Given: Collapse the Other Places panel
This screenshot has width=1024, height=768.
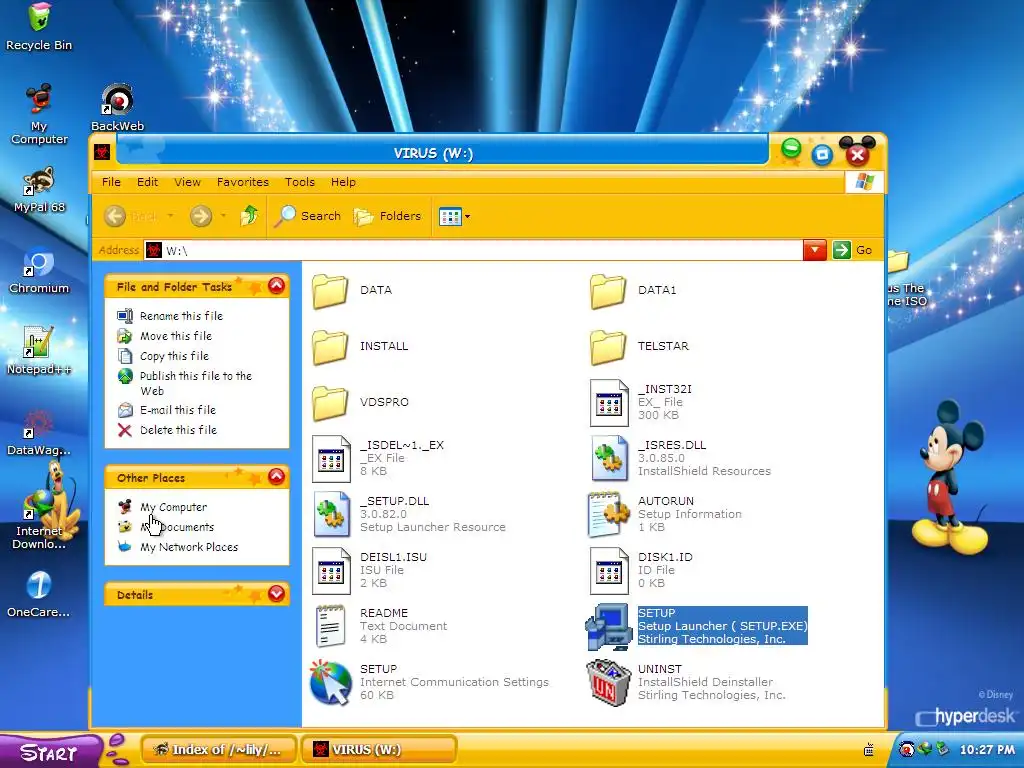Looking at the screenshot, I should coord(276,477).
